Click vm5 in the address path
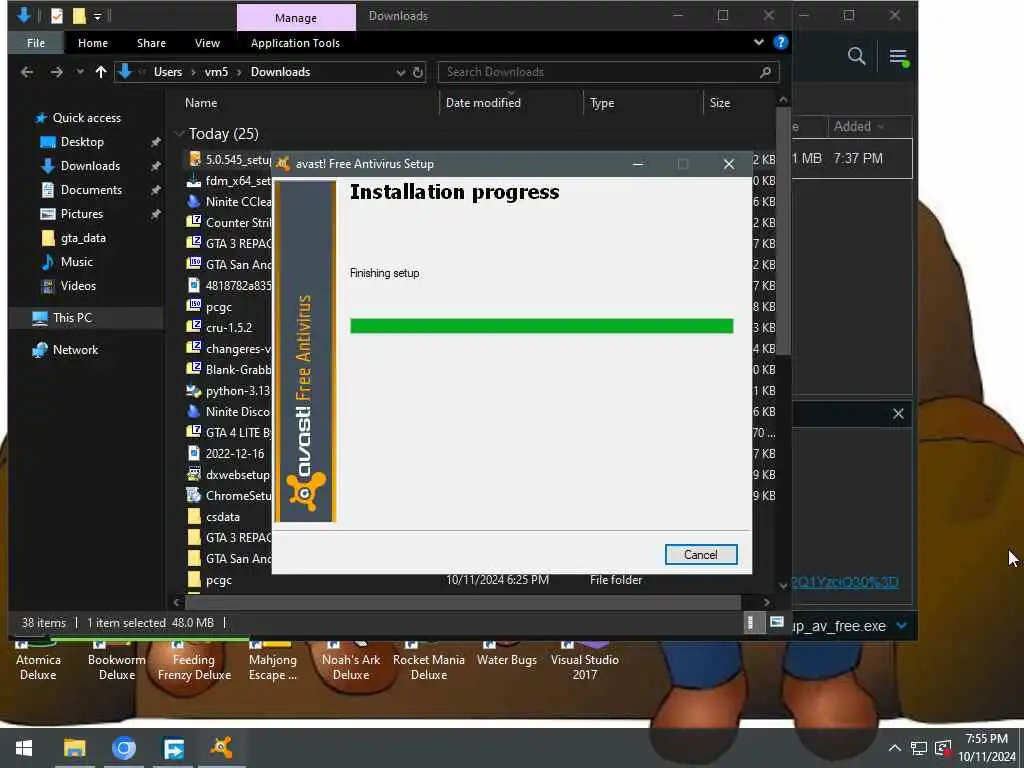The width and height of the screenshot is (1024, 768). point(216,72)
